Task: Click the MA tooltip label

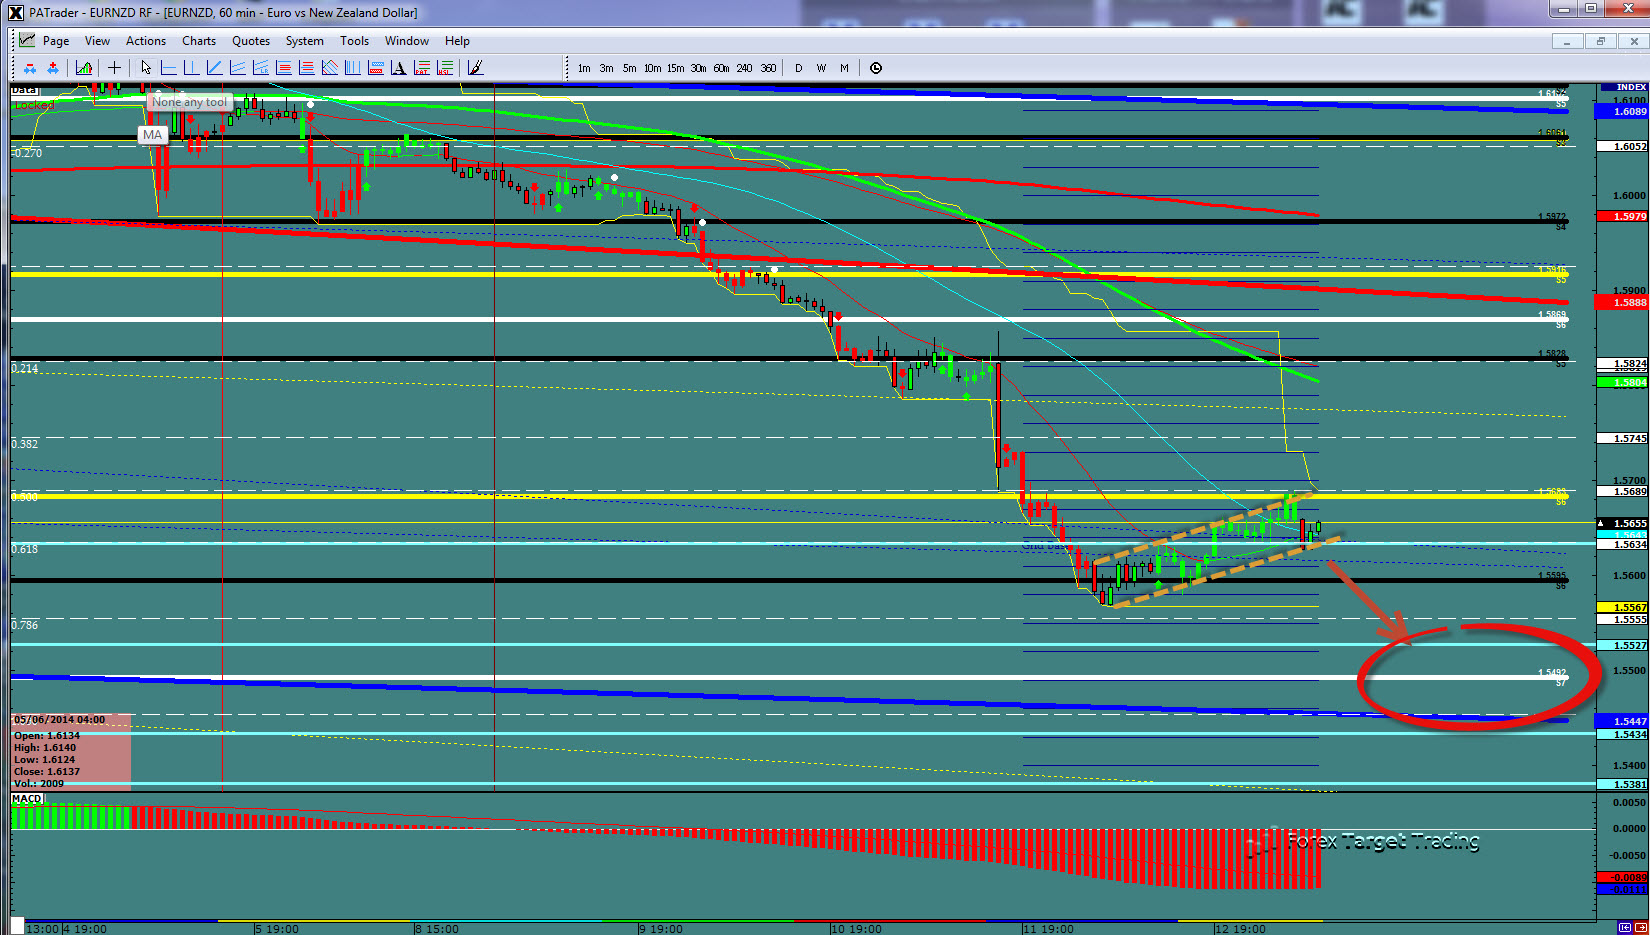Action: pos(152,135)
